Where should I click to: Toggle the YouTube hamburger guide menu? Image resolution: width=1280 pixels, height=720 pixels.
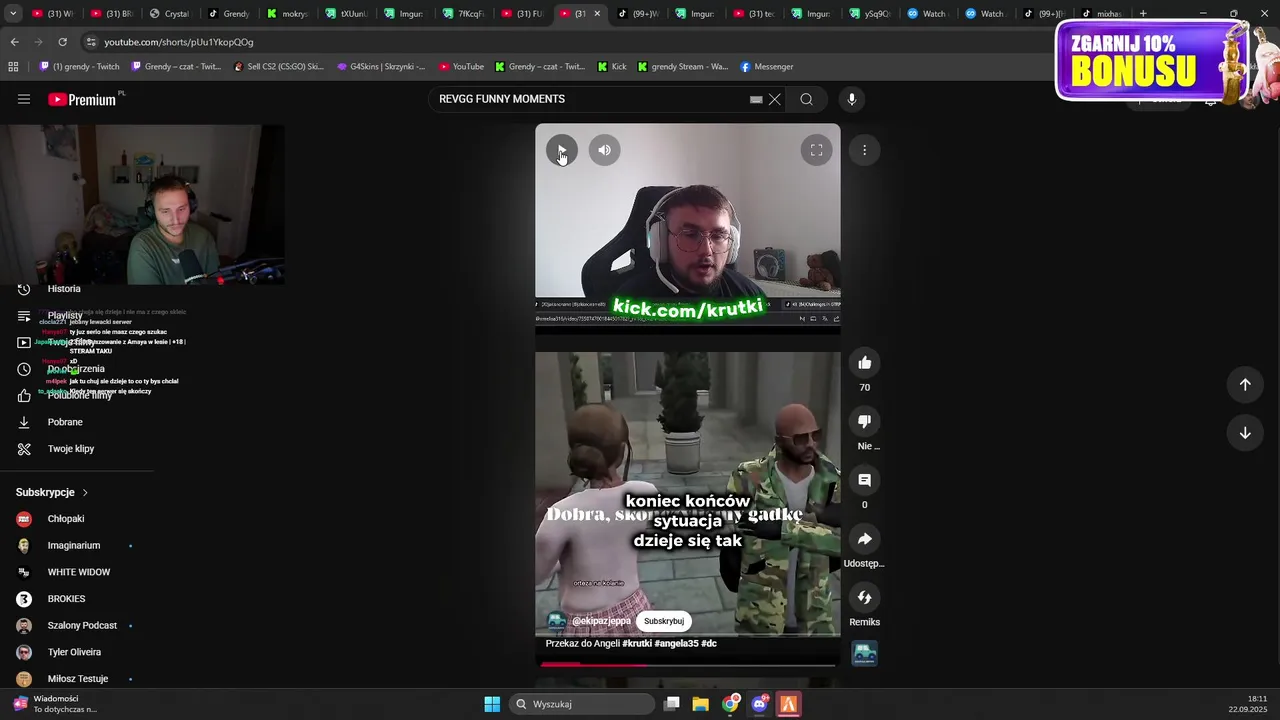[24, 99]
